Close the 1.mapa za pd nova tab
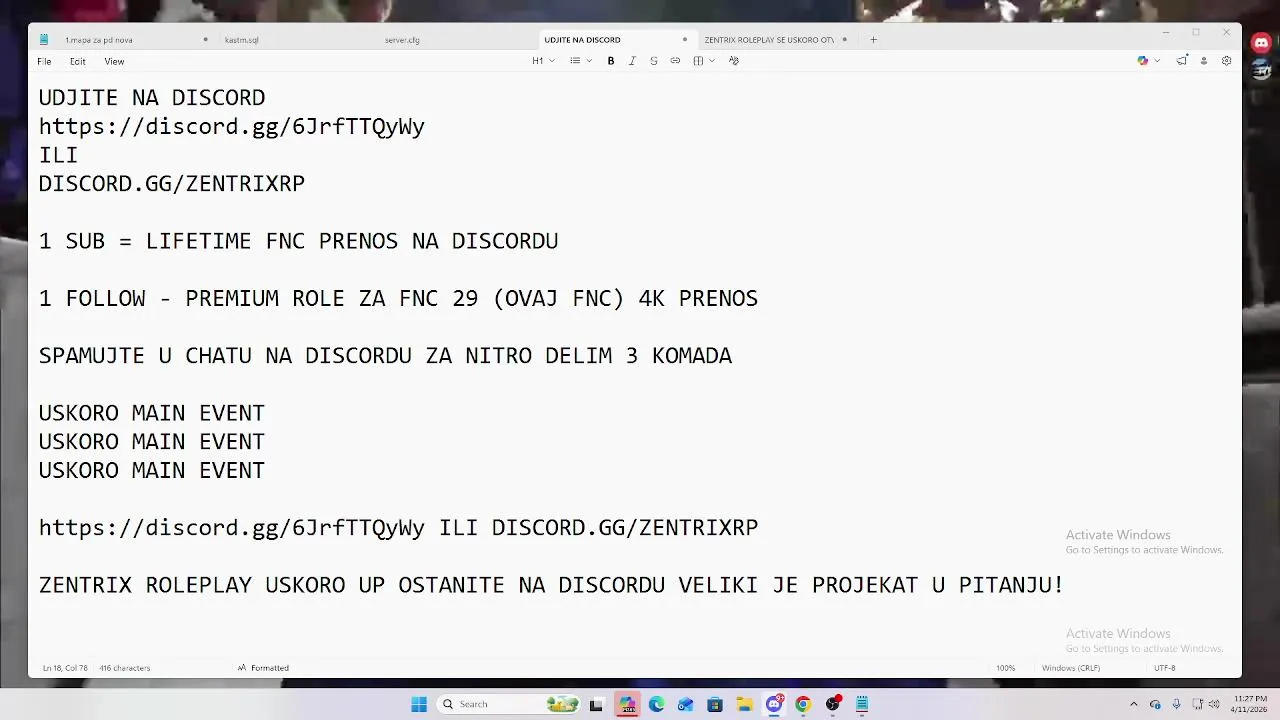The width and height of the screenshot is (1280, 720). point(206,40)
